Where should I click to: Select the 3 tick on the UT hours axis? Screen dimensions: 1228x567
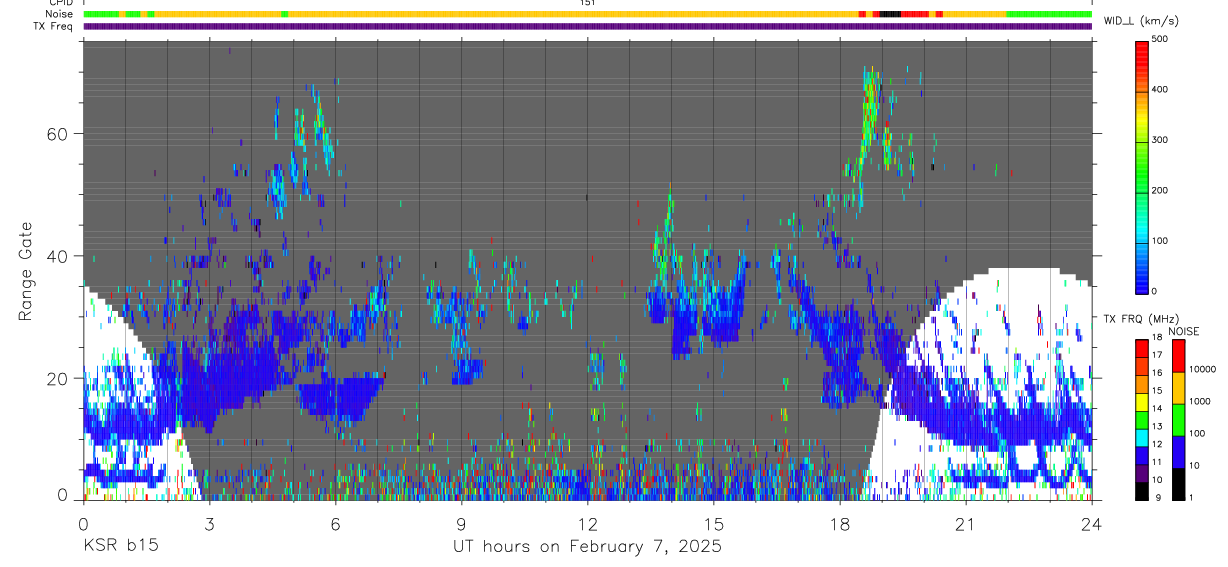(x=209, y=525)
